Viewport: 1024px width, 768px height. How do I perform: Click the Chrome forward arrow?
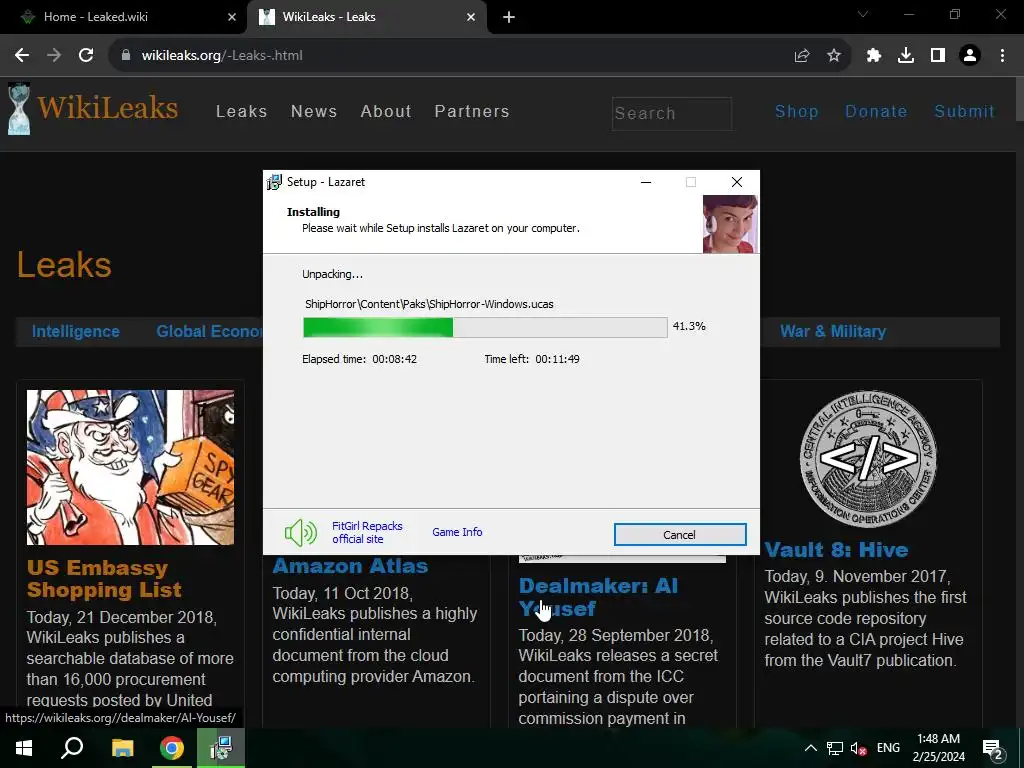(54, 56)
